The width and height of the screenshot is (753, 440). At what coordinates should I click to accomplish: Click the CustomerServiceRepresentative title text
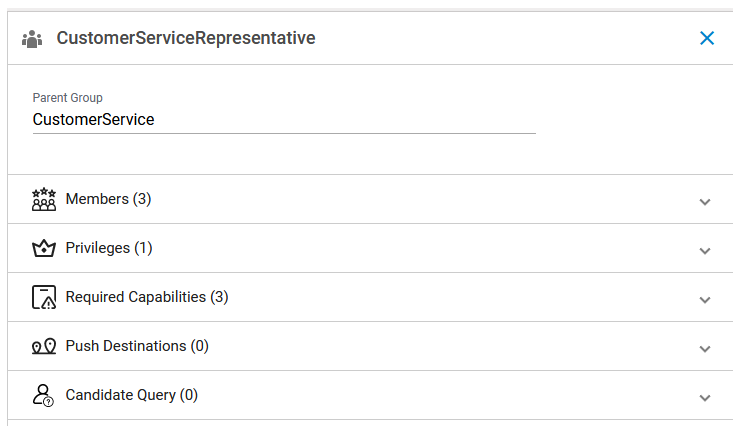[x=186, y=39]
